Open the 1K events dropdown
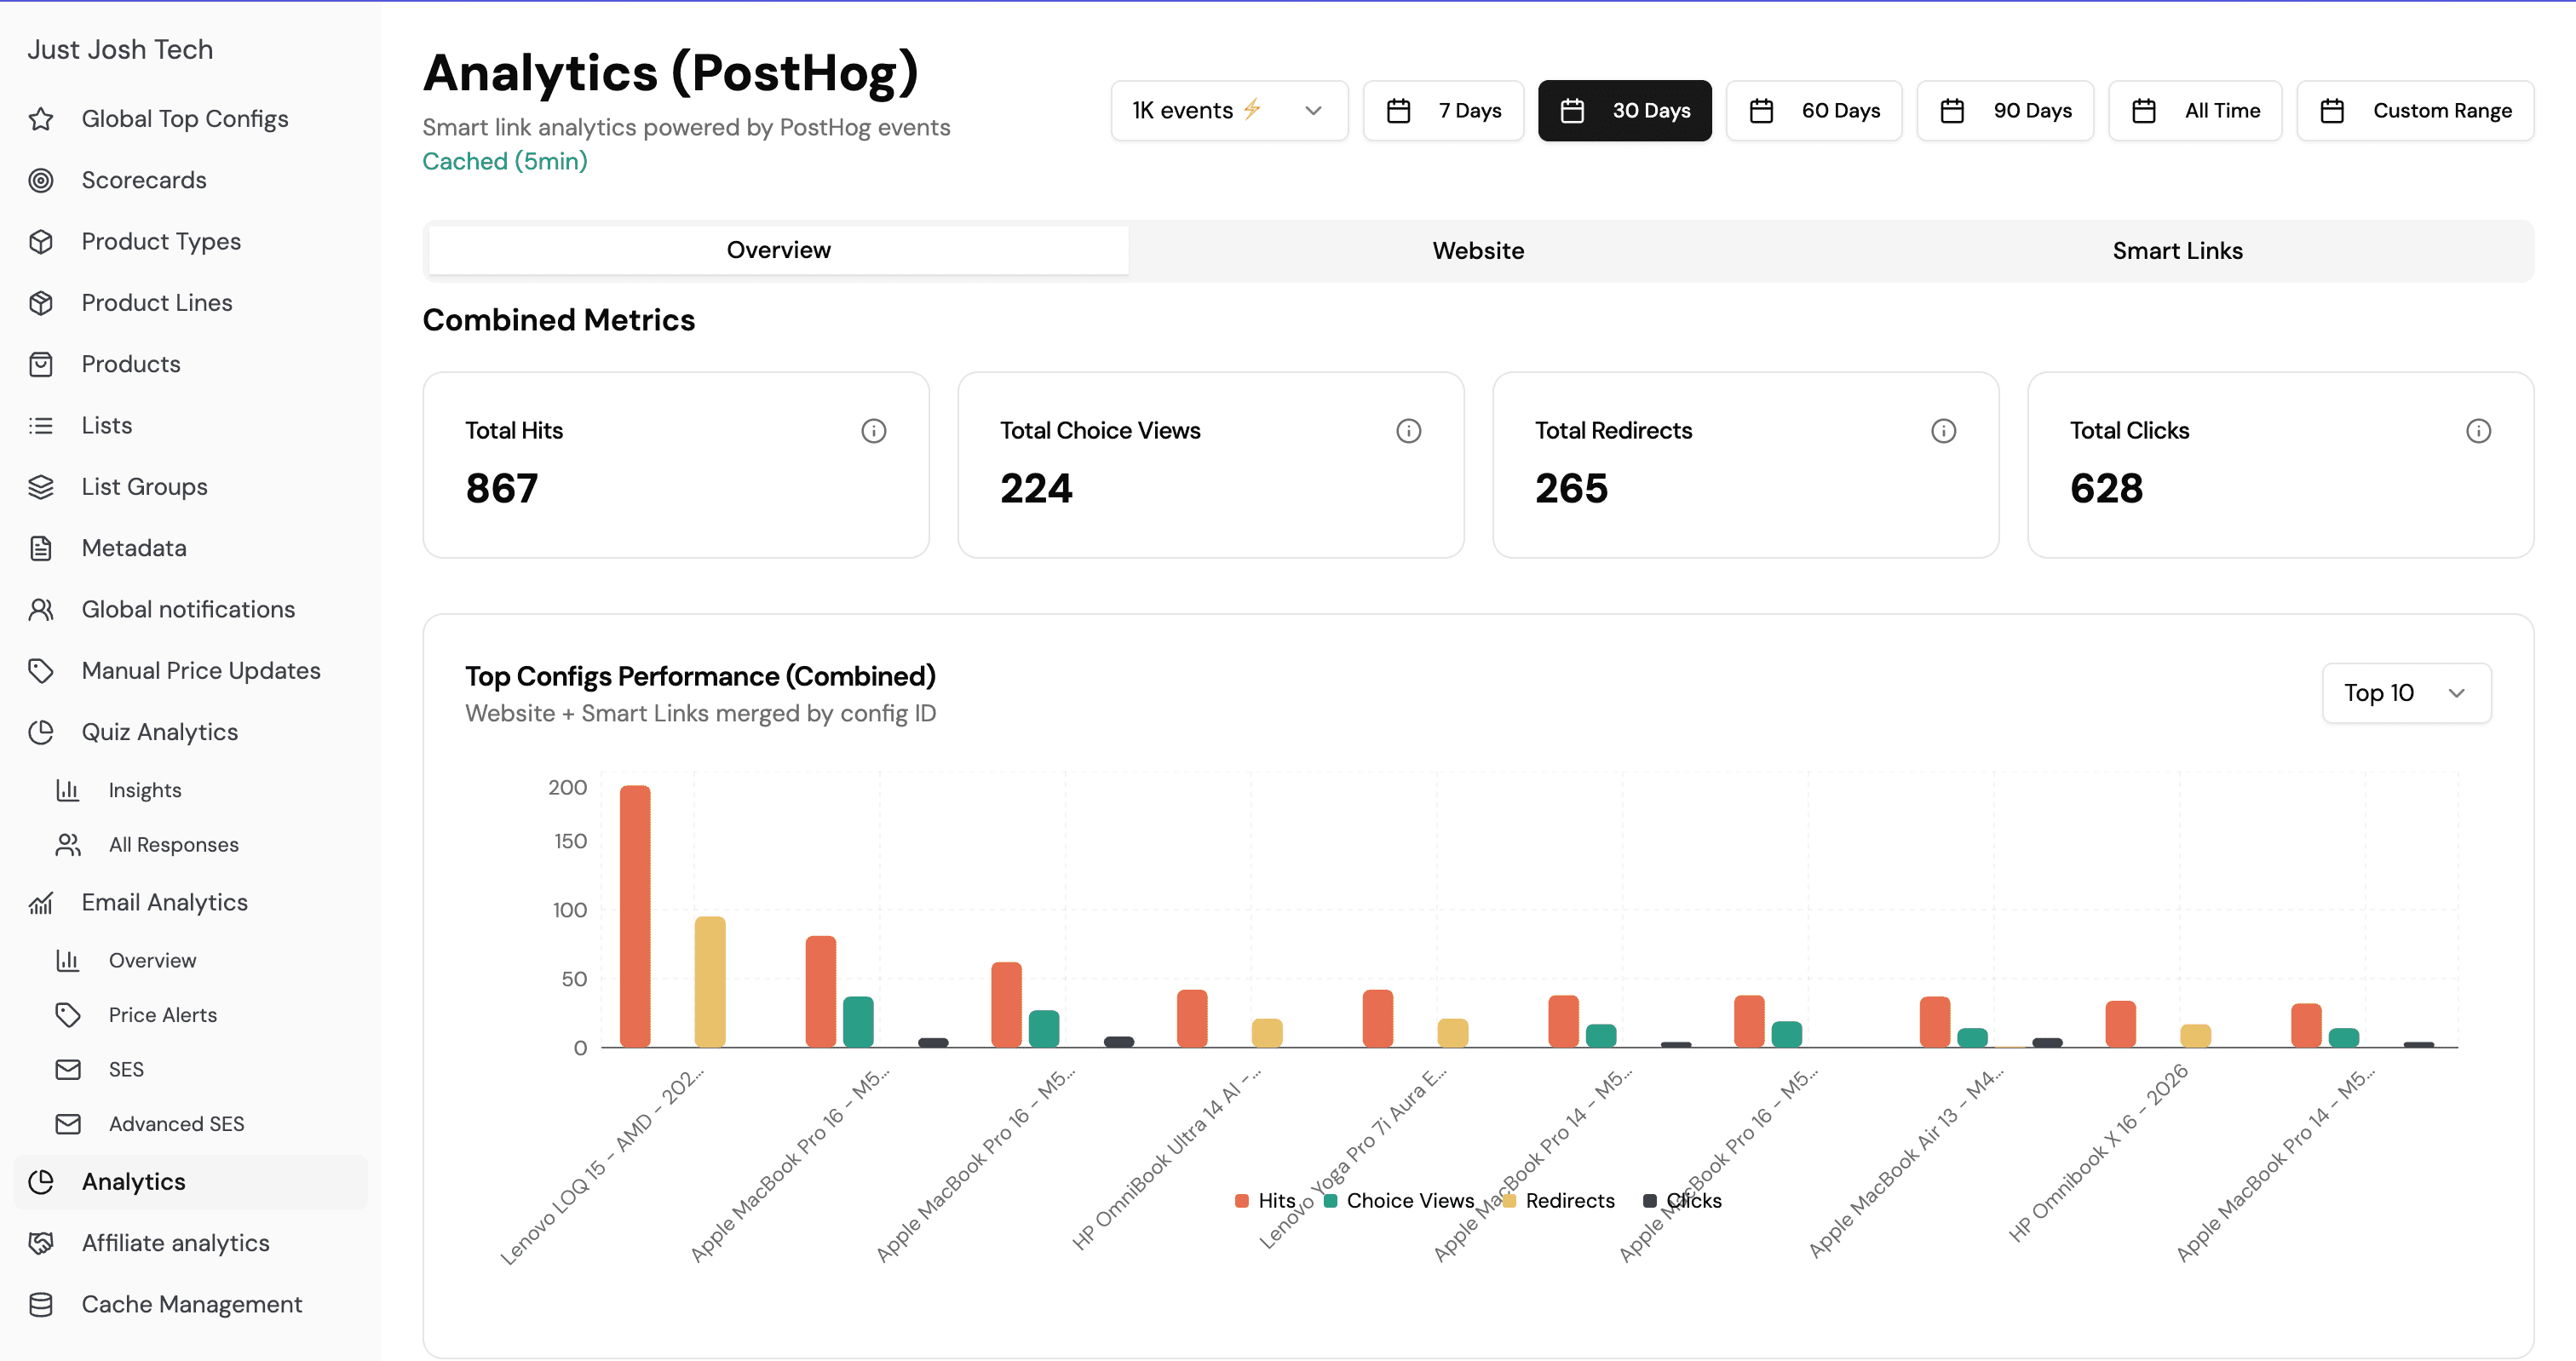 pyautogui.click(x=1228, y=111)
